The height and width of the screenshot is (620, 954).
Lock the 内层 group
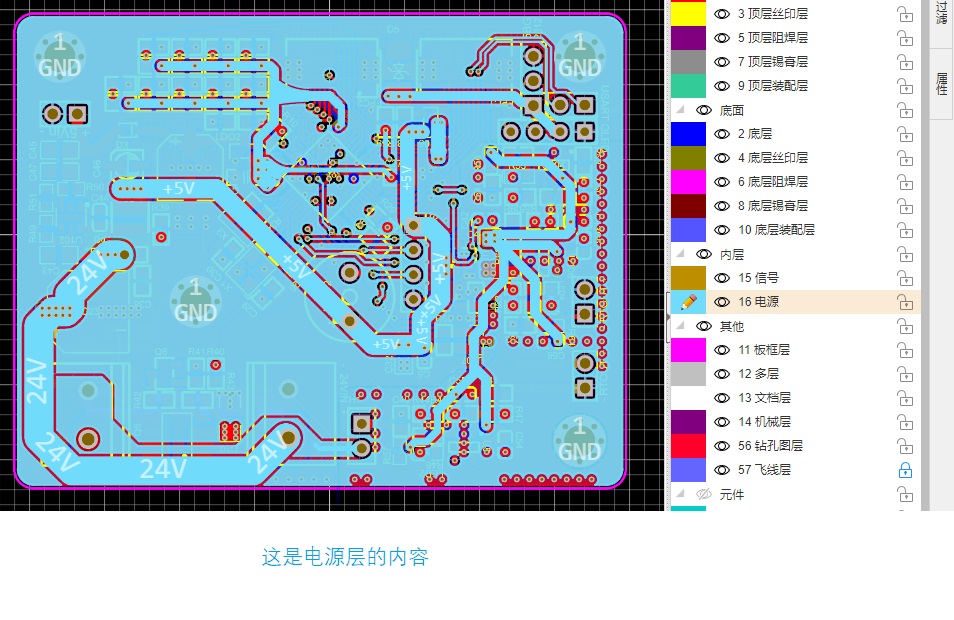[x=905, y=254]
